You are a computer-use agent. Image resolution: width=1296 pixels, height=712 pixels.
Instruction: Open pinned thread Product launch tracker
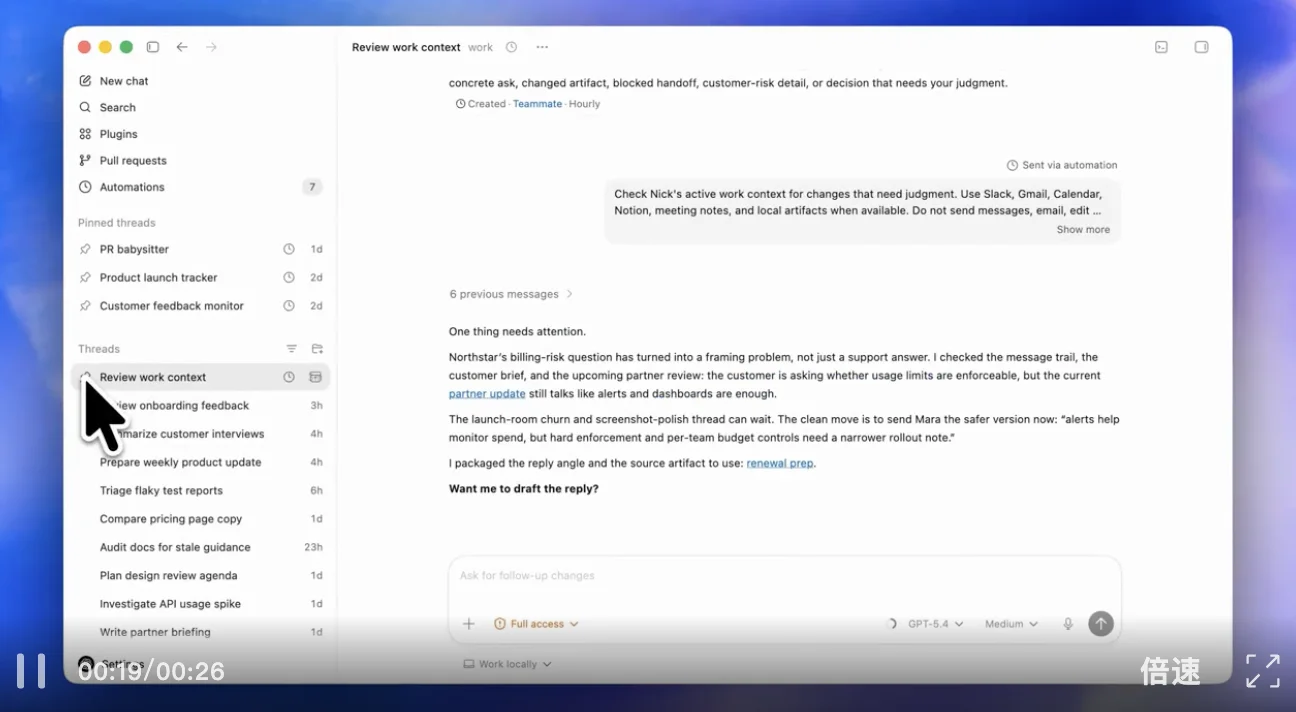pyautogui.click(x=158, y=277)
